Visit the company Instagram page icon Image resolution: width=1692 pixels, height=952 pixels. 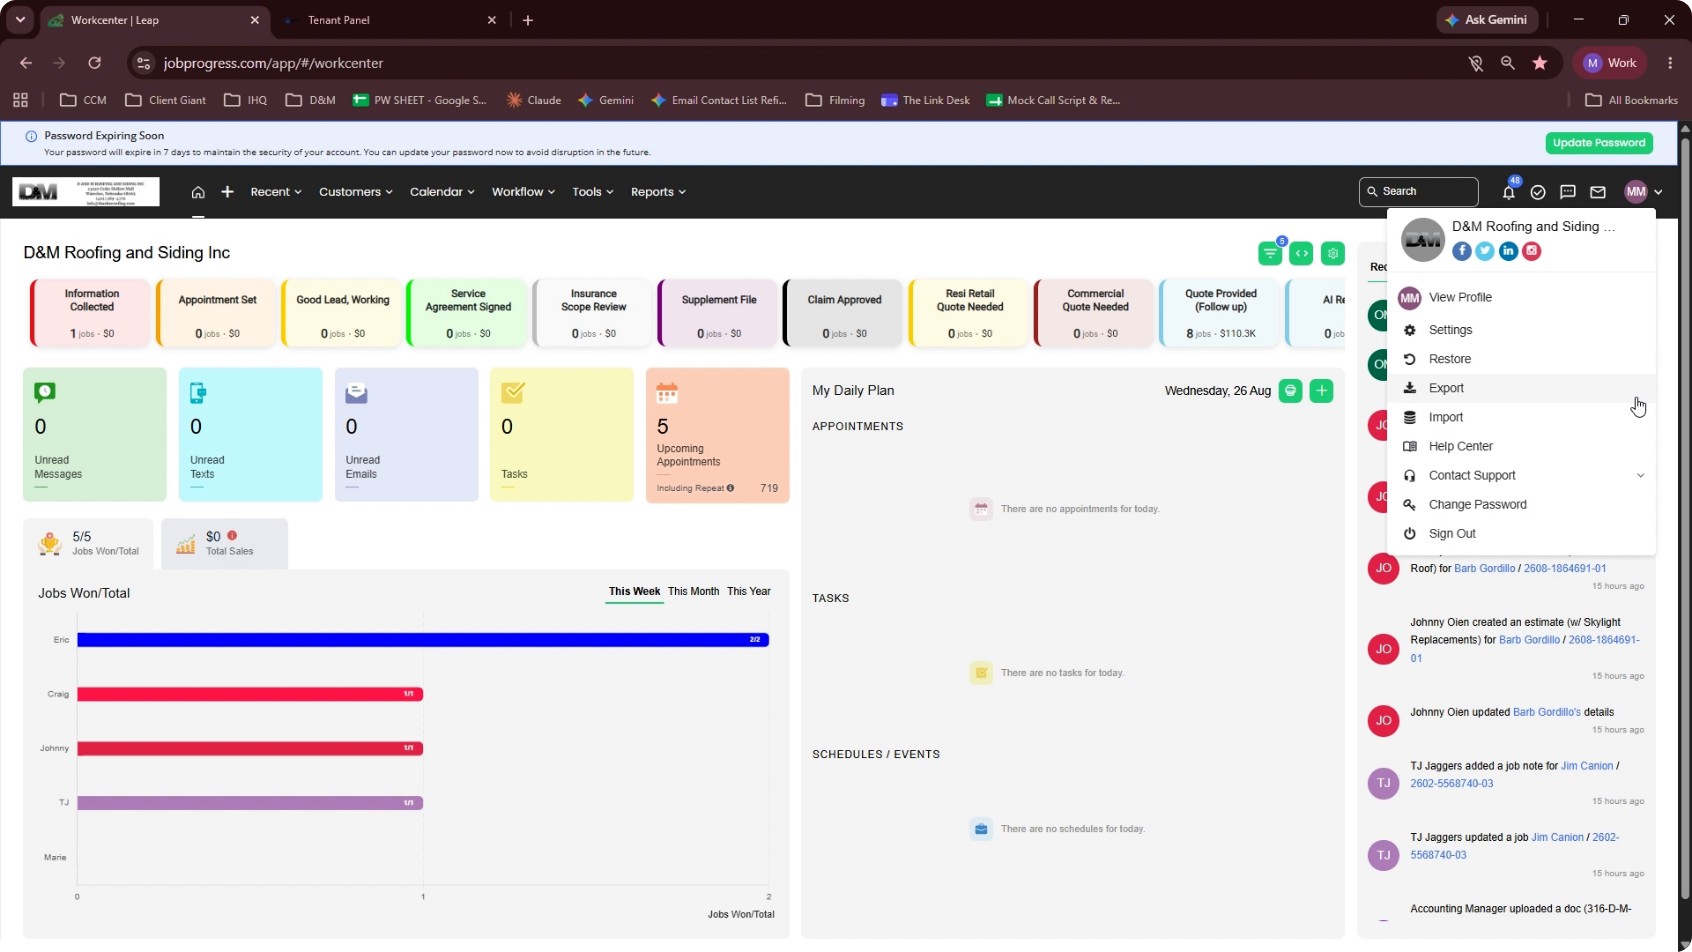pos(1532,251)
